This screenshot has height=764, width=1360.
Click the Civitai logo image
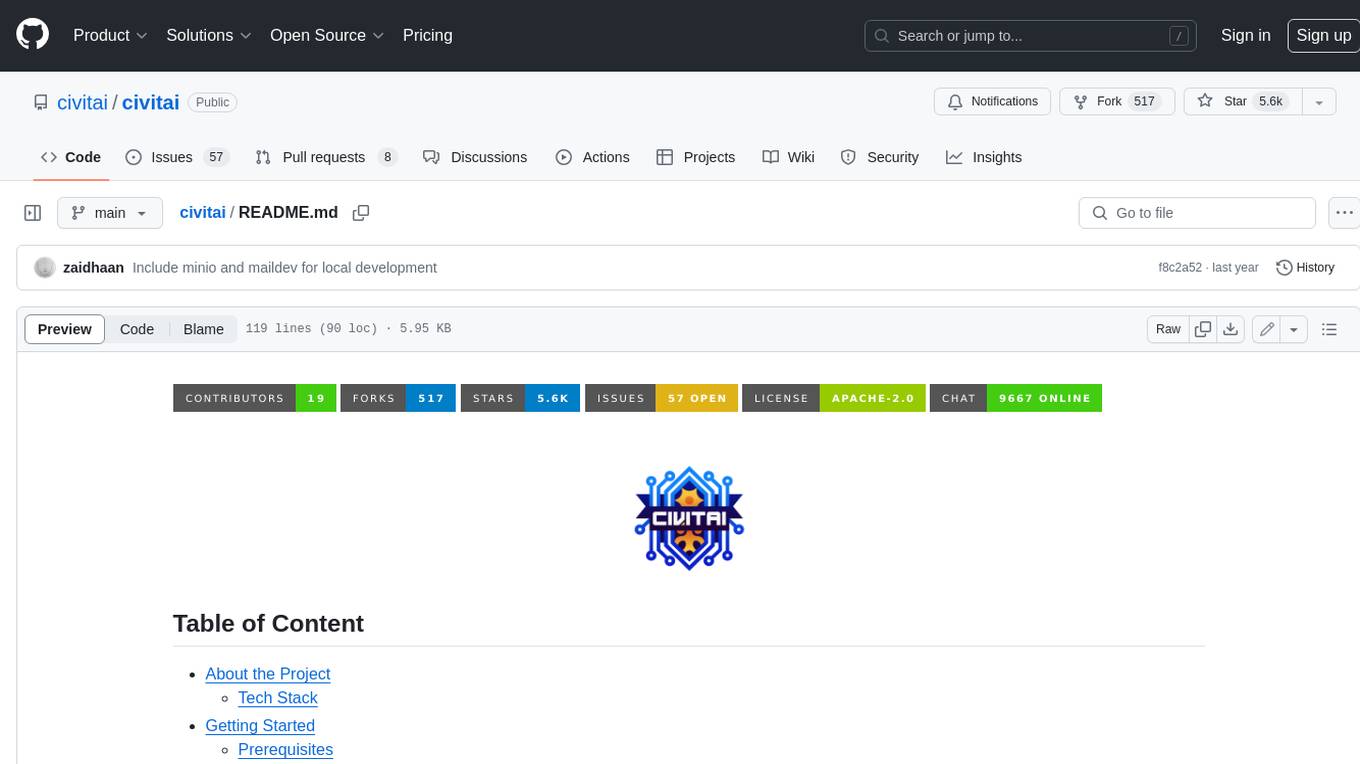pos(689,518)
